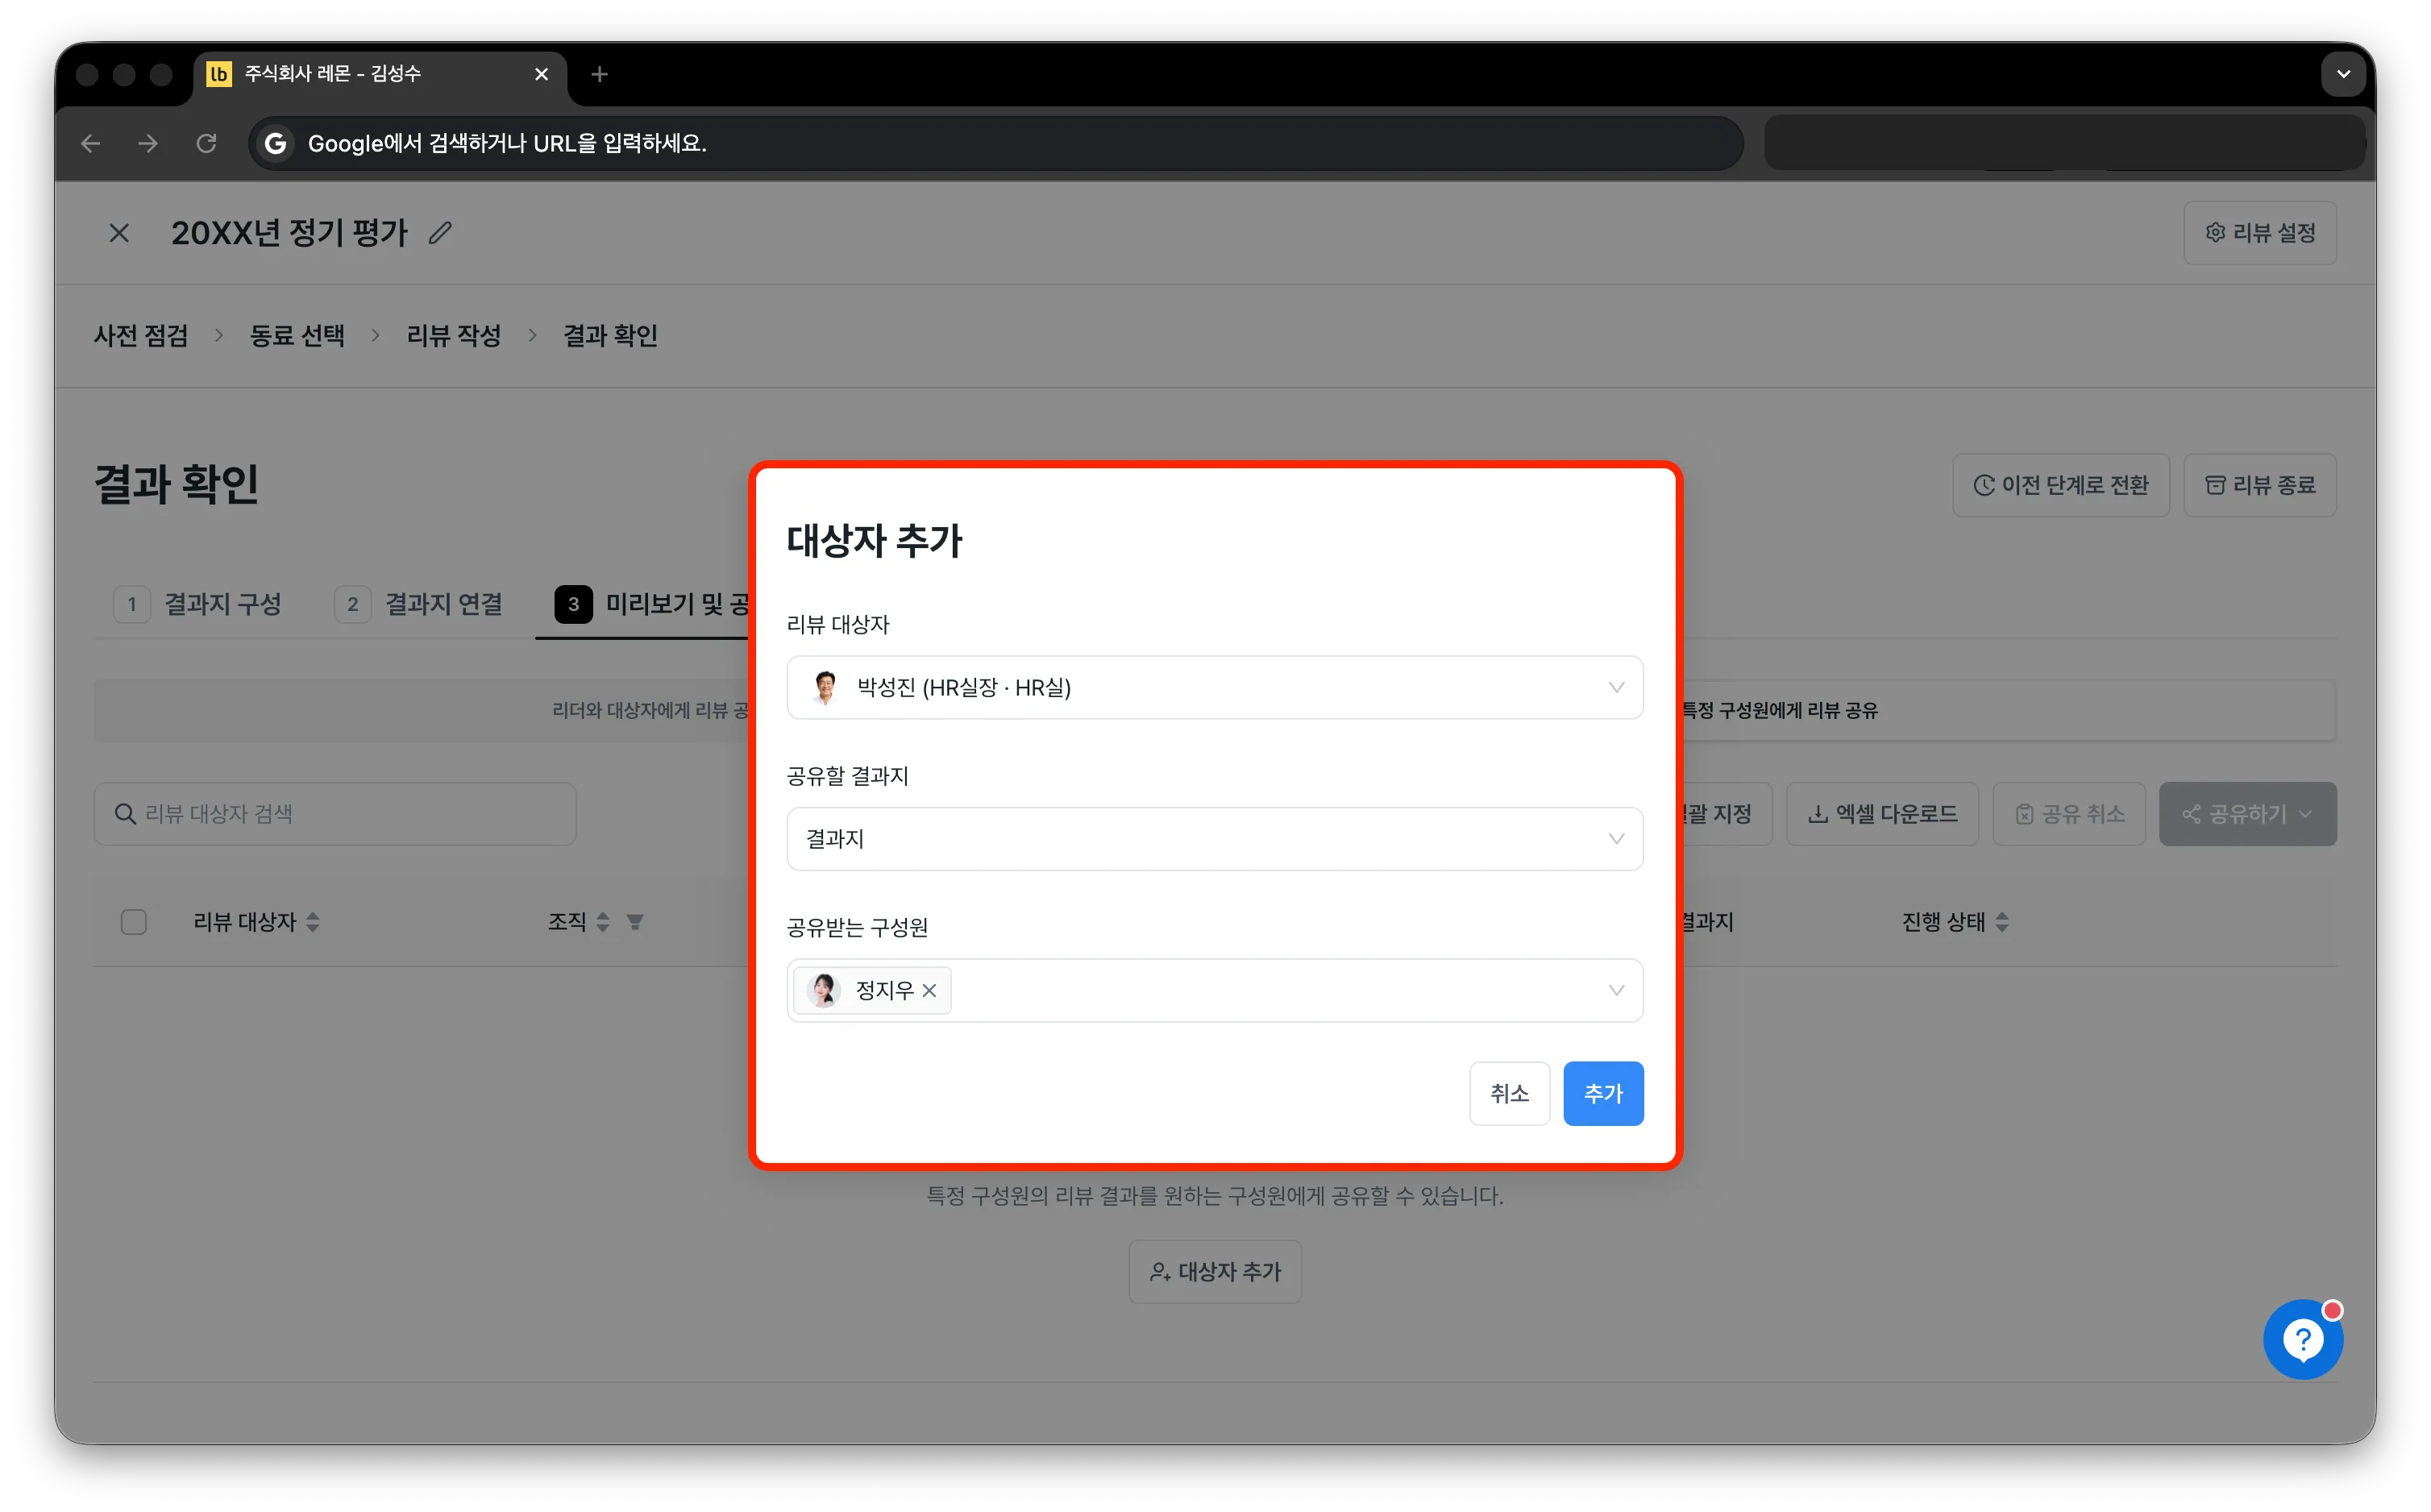Click the browser forward arrow
The image size is (2431, 1512).
(148, 143)
